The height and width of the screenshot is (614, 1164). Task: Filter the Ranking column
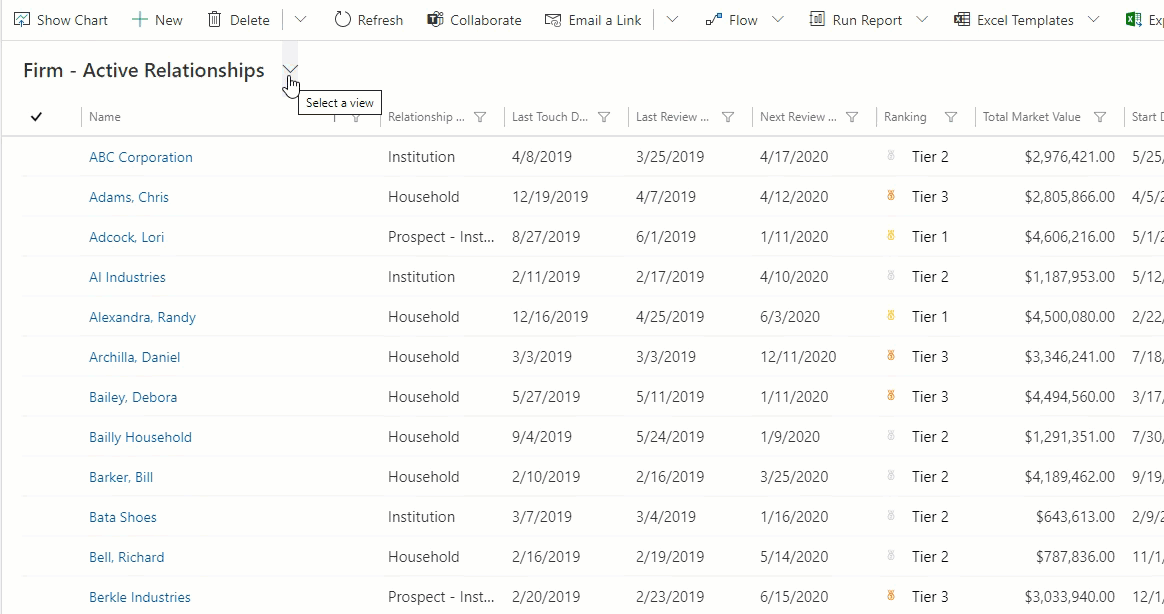point(951,117)
